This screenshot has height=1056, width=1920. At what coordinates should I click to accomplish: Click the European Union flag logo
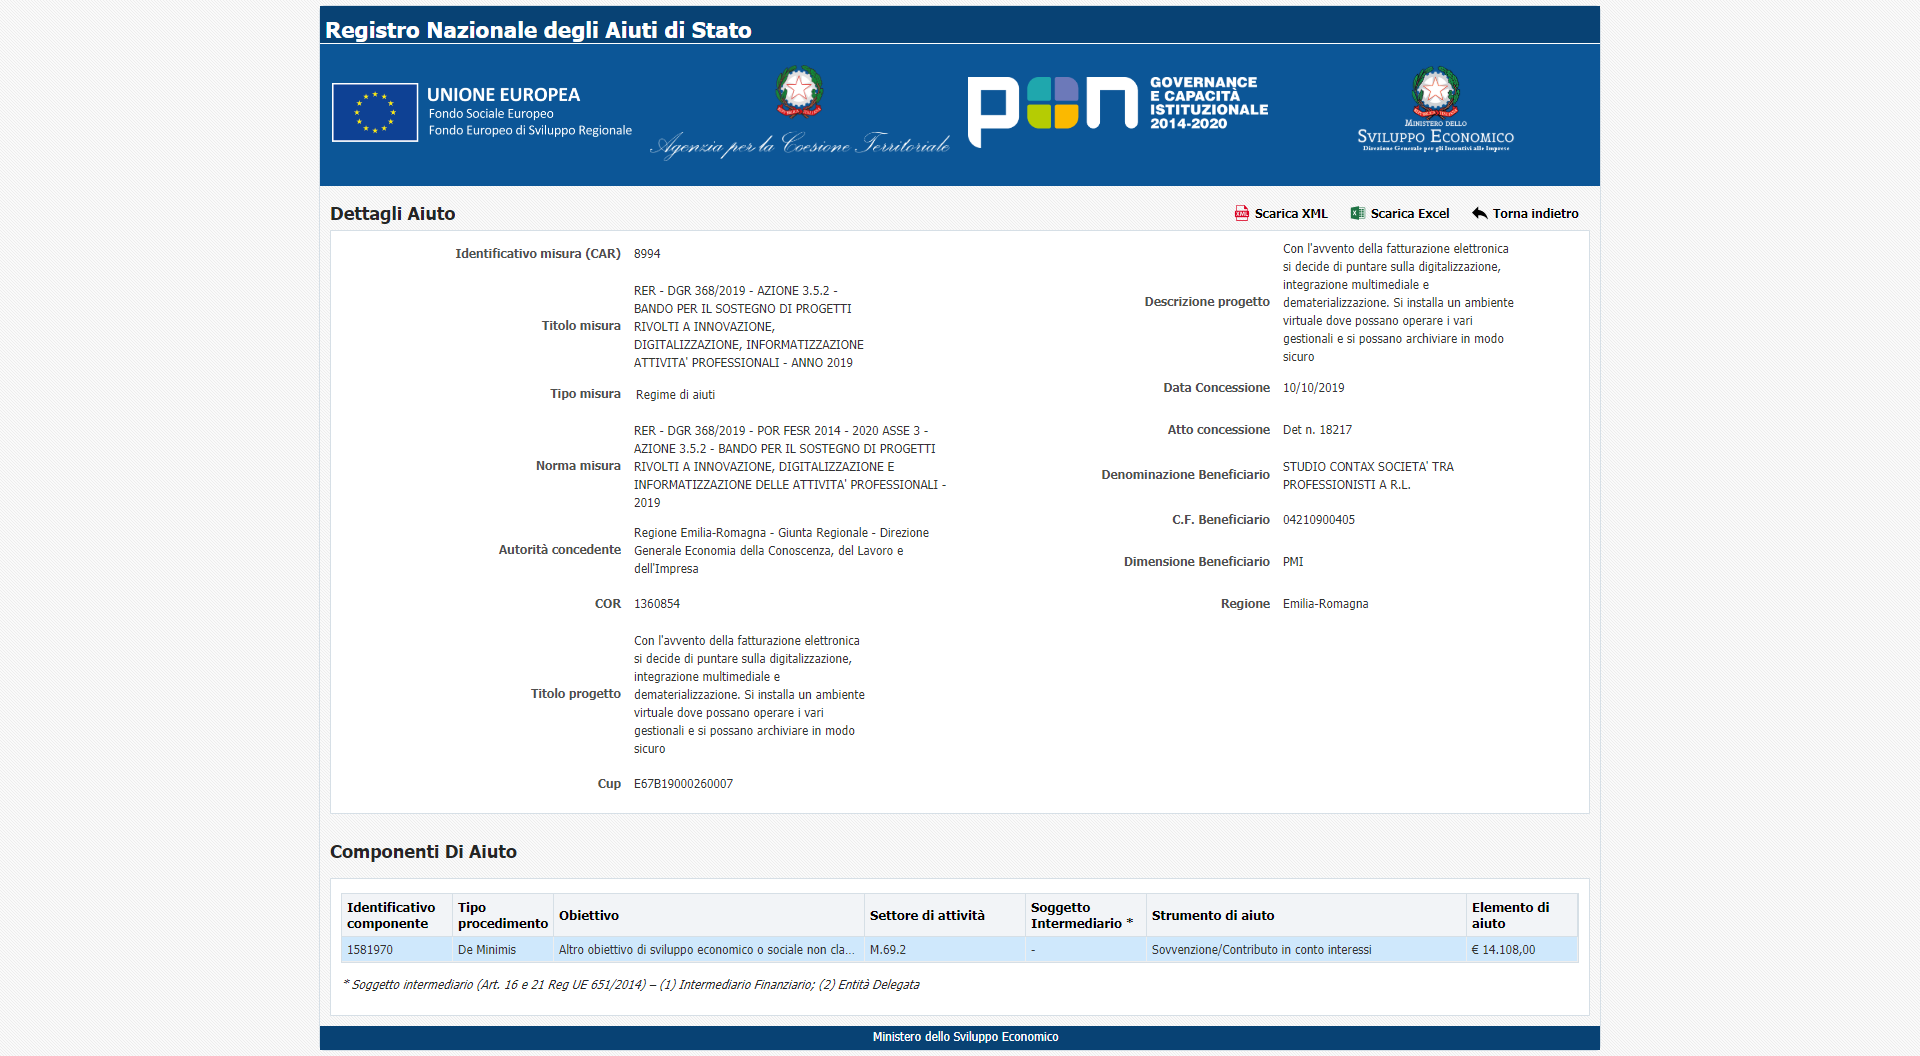[x=375, y=112]
